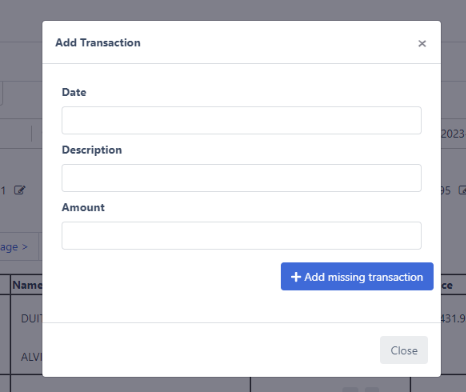Click the Name column header
The image size is (466, 392).
27,285
